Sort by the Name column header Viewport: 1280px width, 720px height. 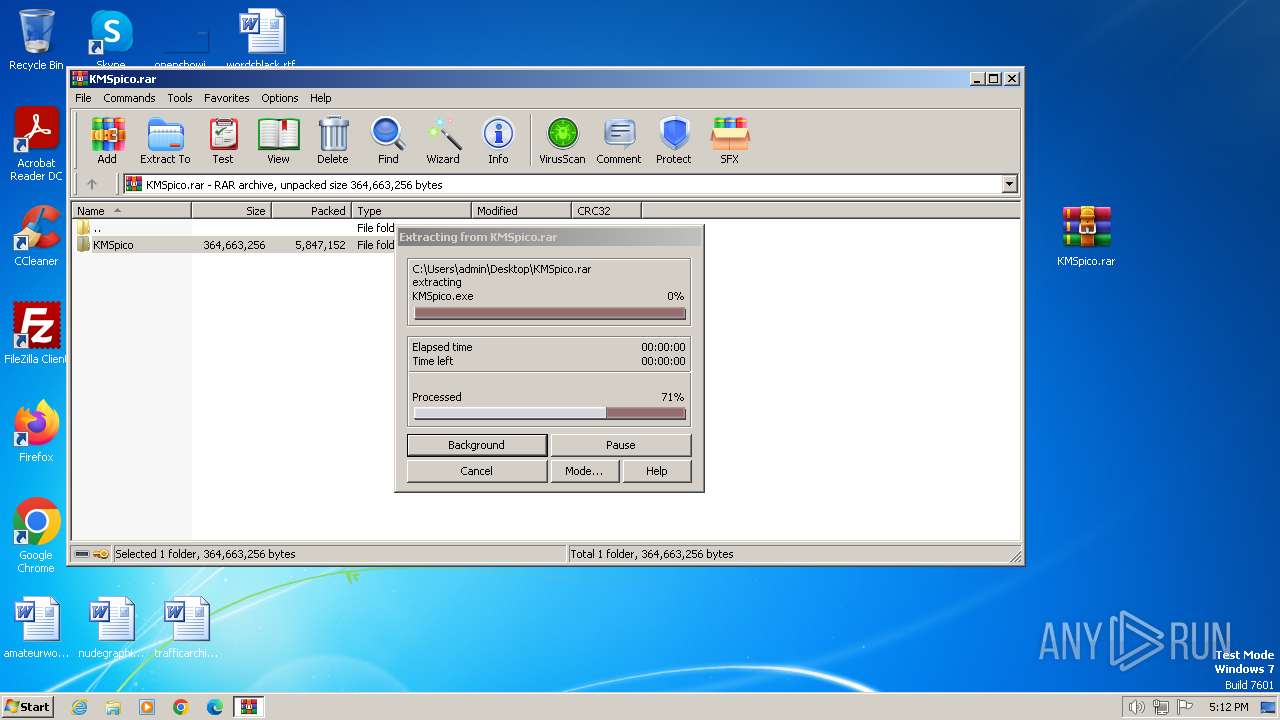pyautogui.click(x=131, y=211)
